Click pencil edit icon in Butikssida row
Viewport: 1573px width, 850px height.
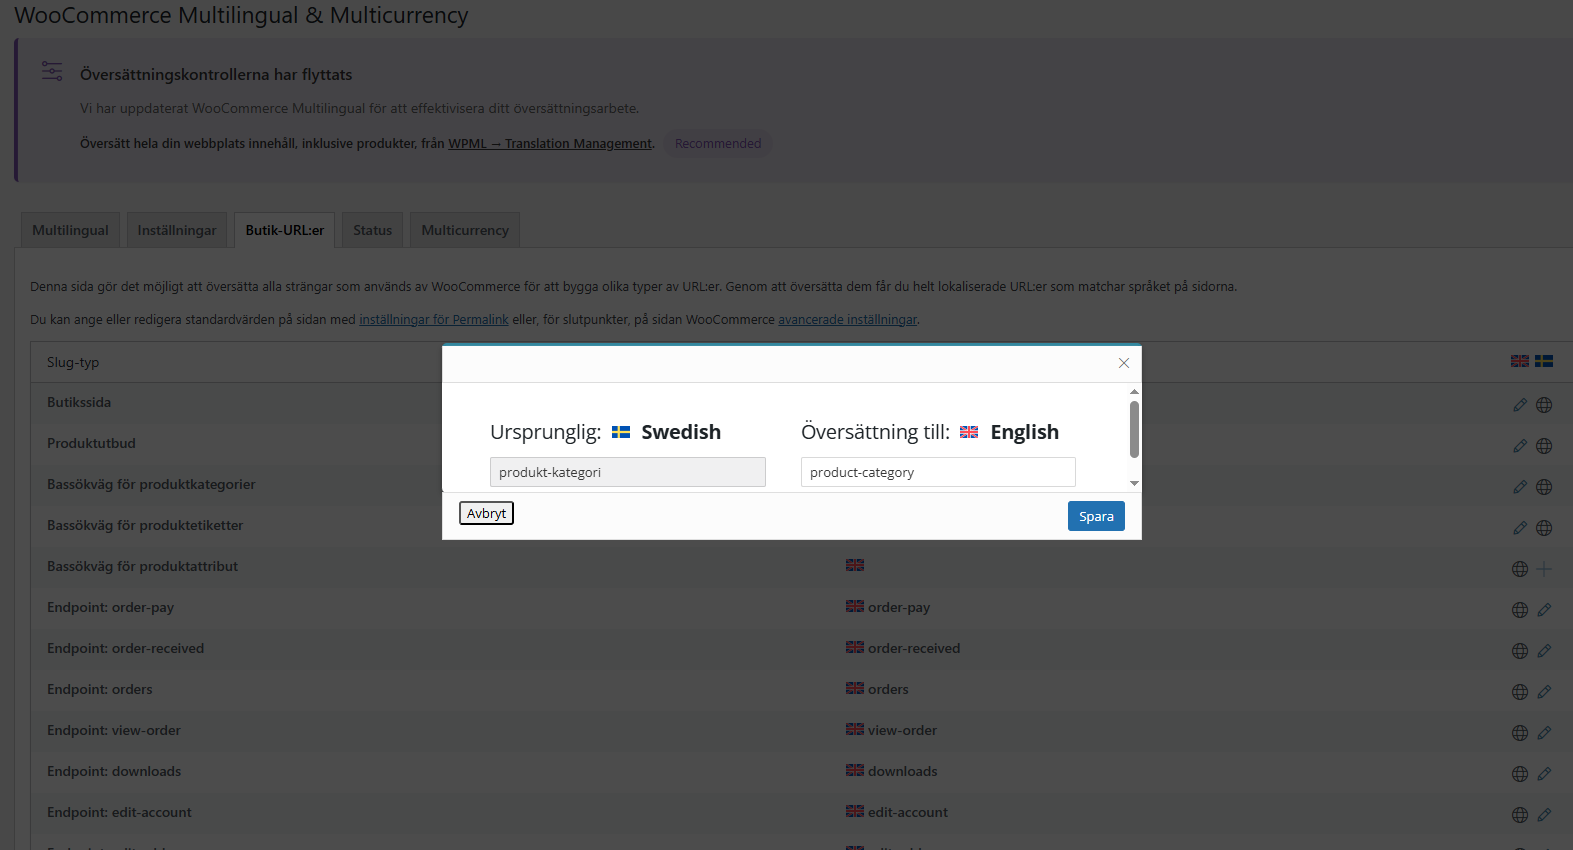point(1520,405)
